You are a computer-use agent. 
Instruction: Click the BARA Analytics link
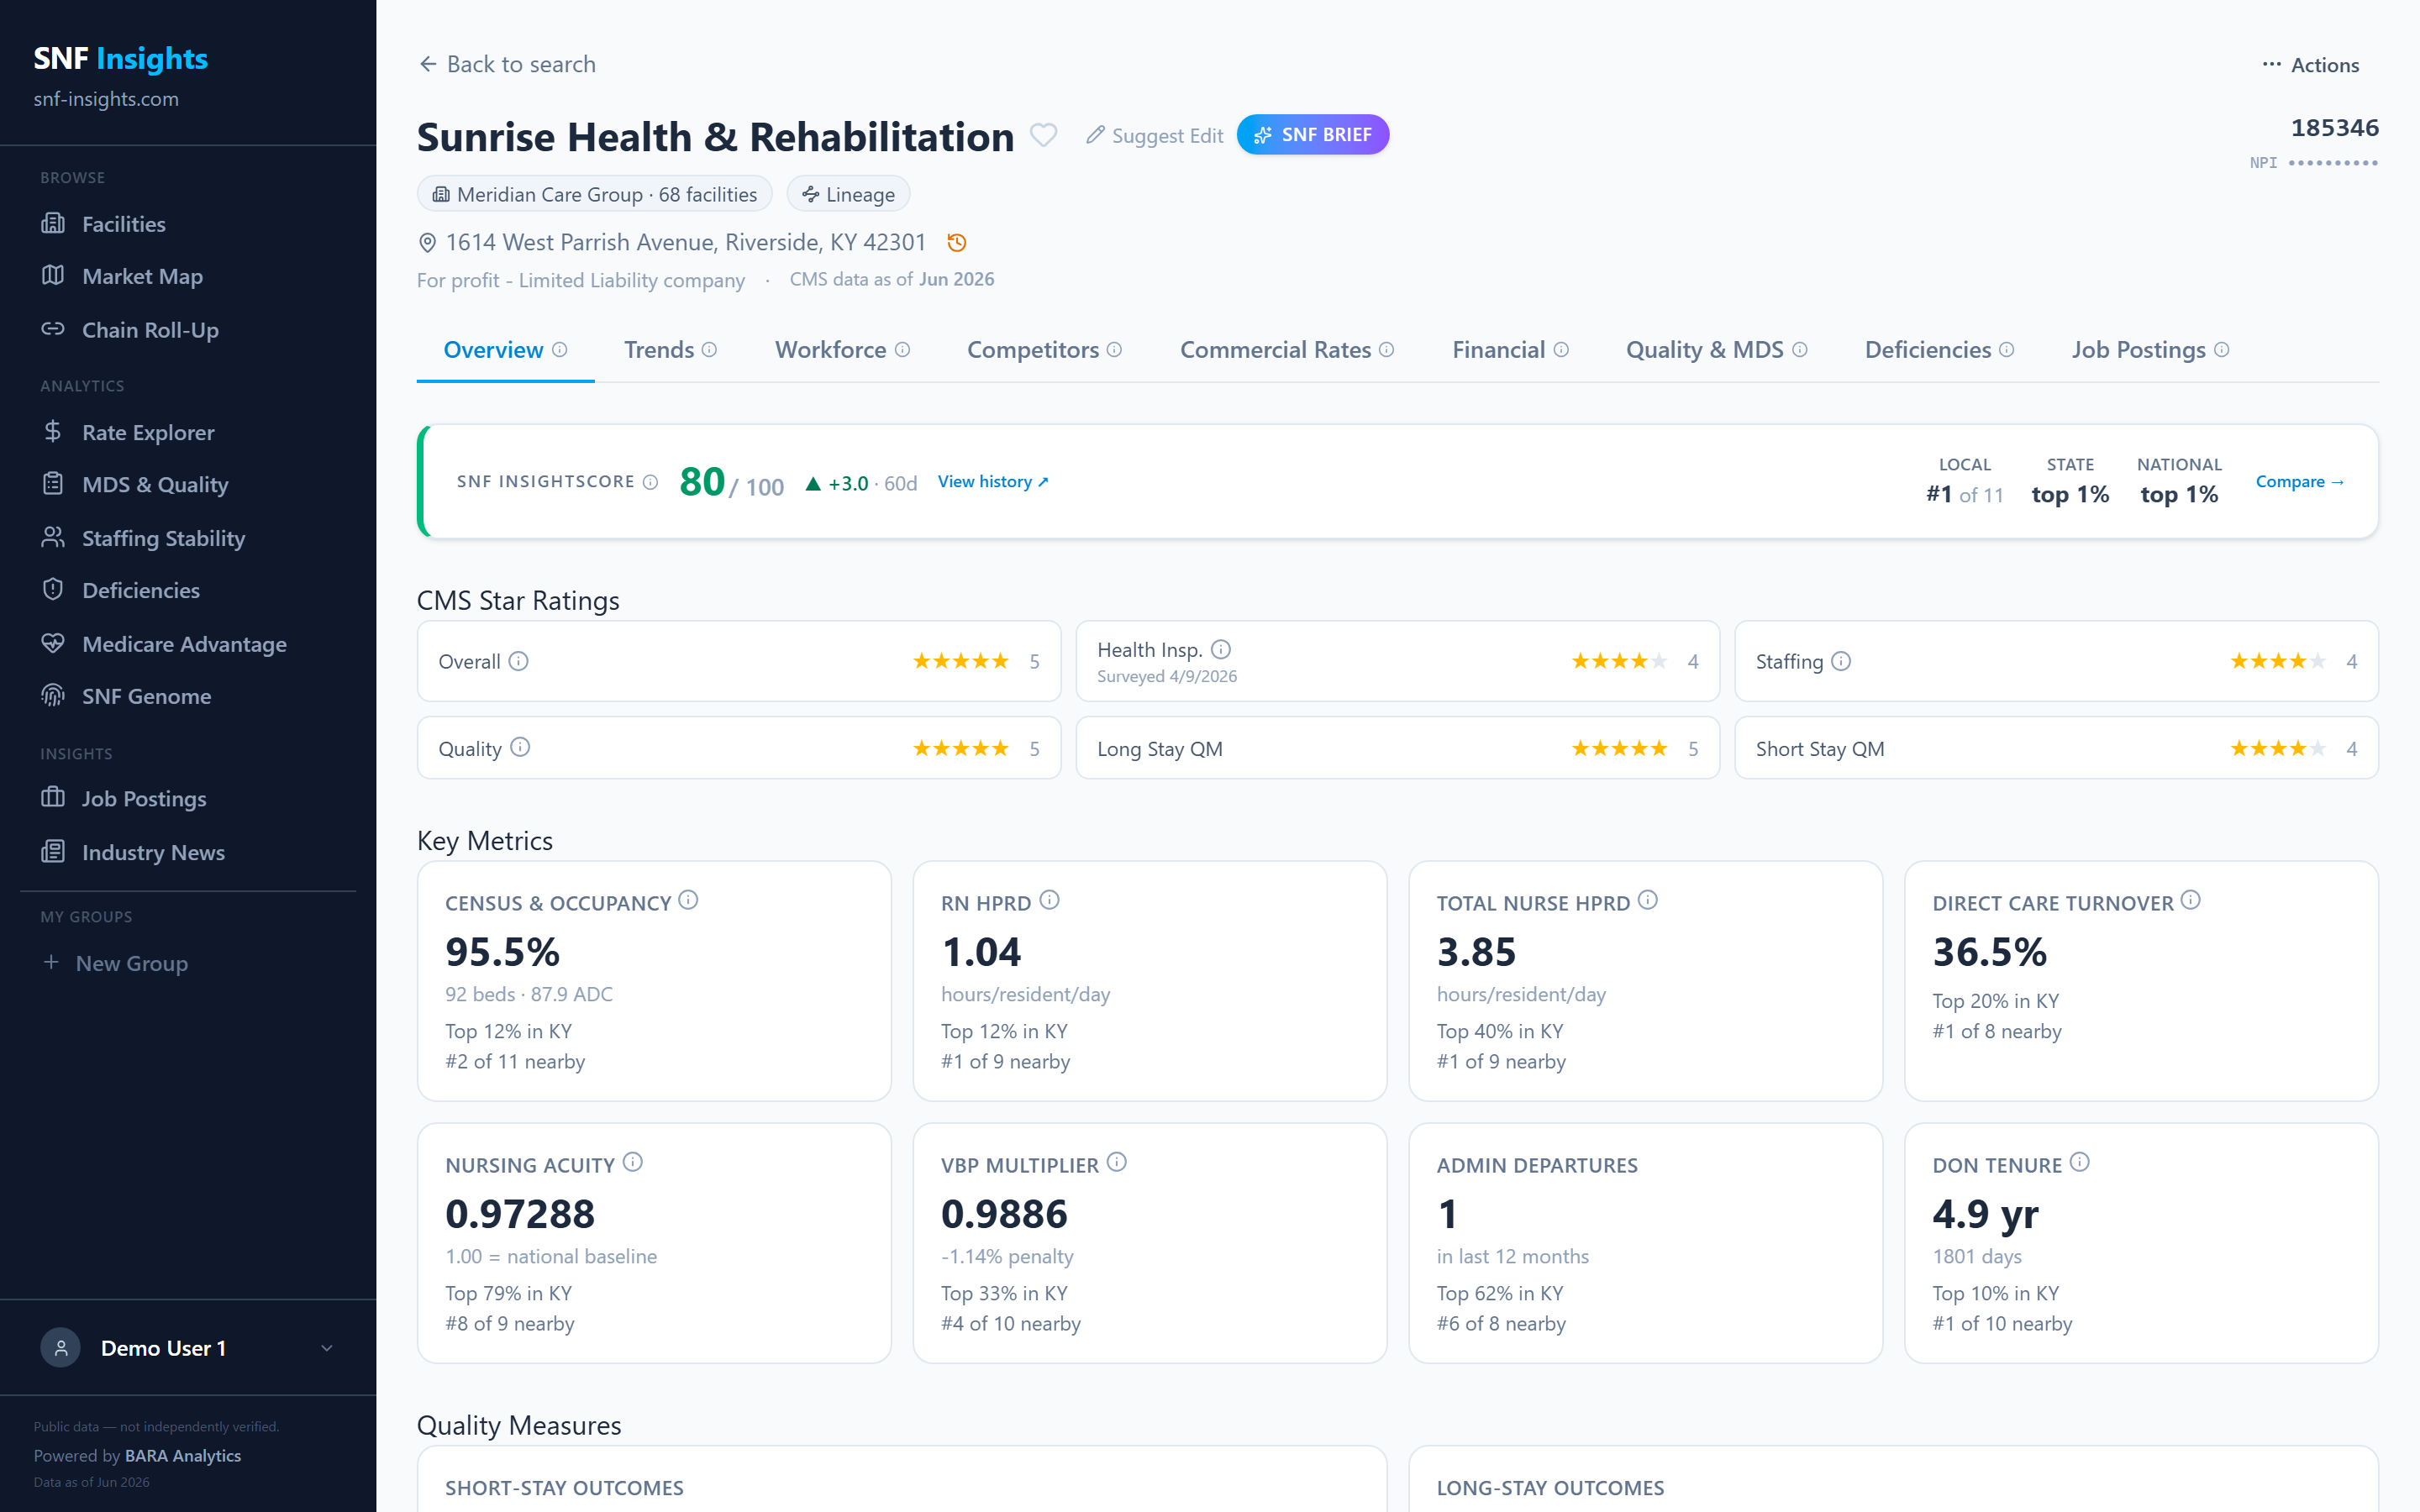(182, 1456)
